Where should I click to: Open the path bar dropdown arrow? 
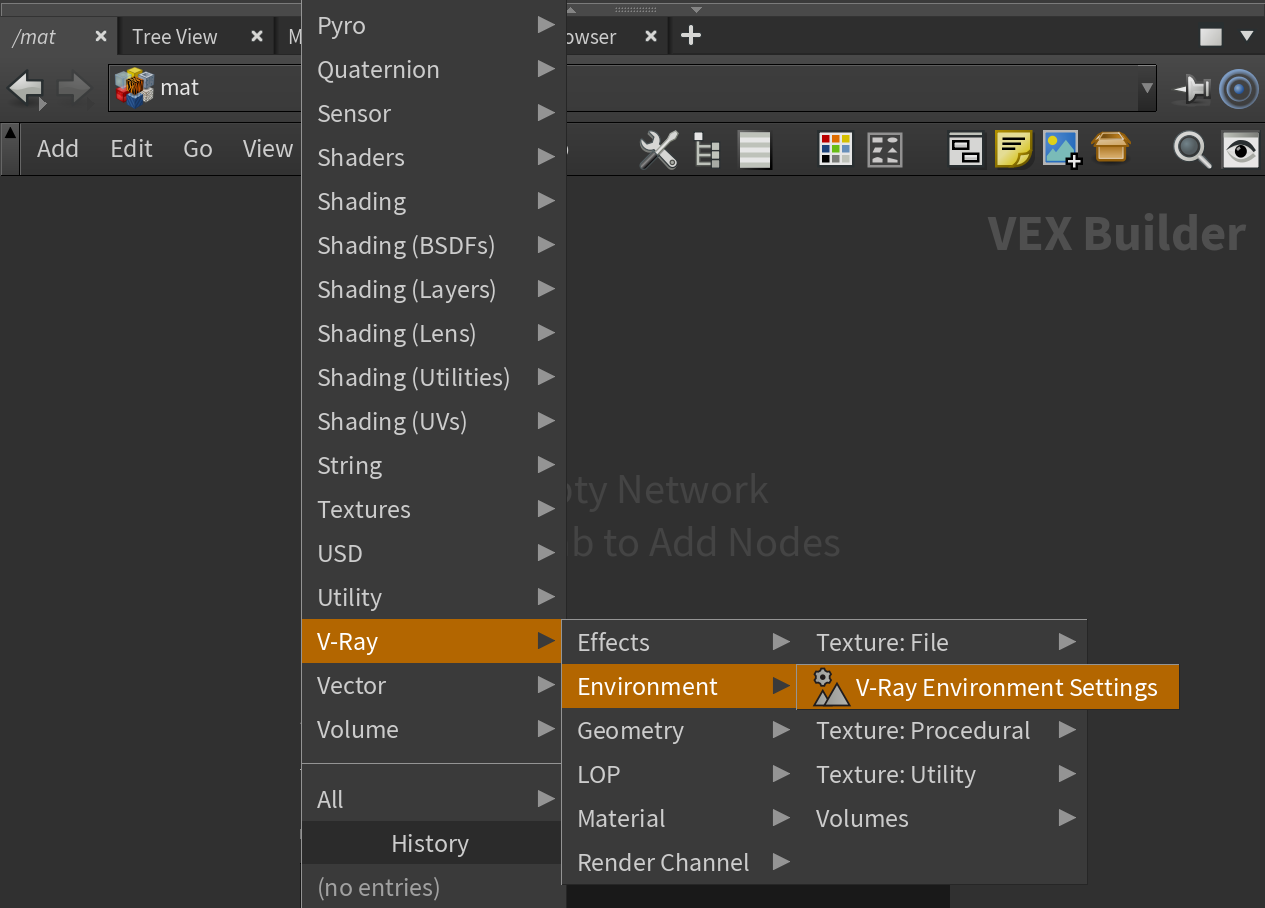(1147, 89)
